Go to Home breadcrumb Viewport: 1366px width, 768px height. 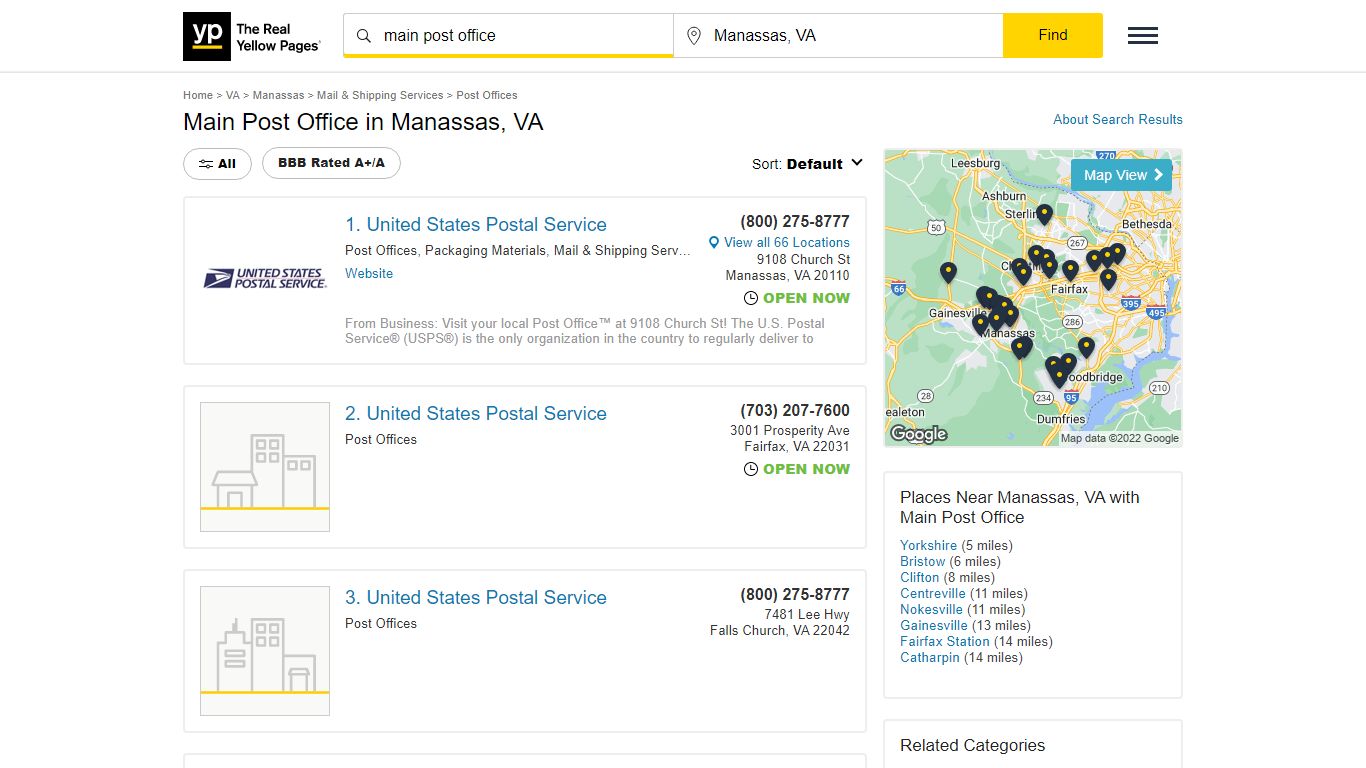[198, 95]
